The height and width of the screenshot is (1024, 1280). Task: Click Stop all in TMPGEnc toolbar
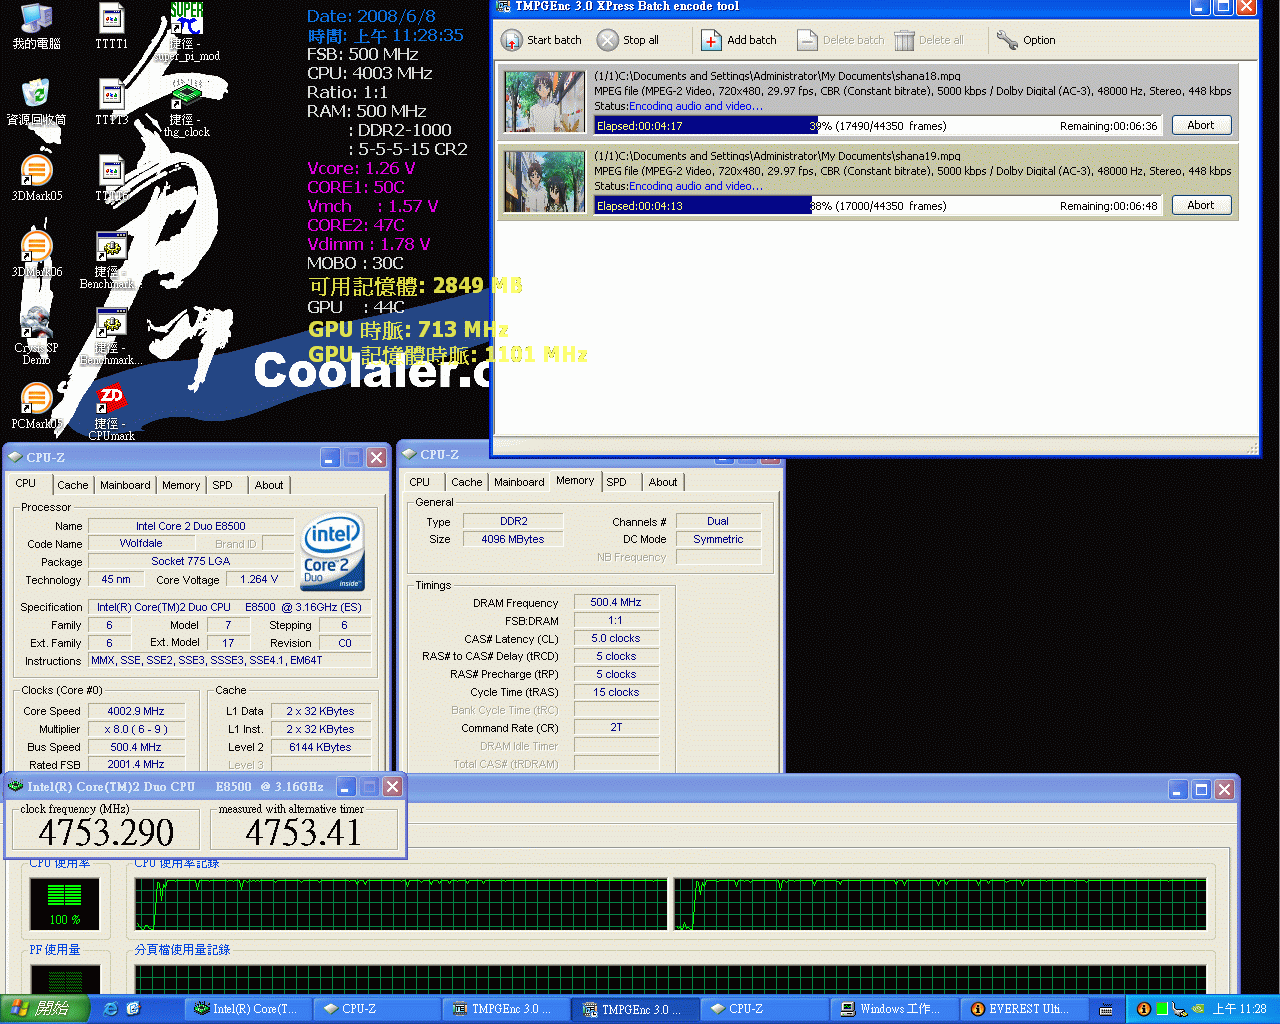(628, 40)
